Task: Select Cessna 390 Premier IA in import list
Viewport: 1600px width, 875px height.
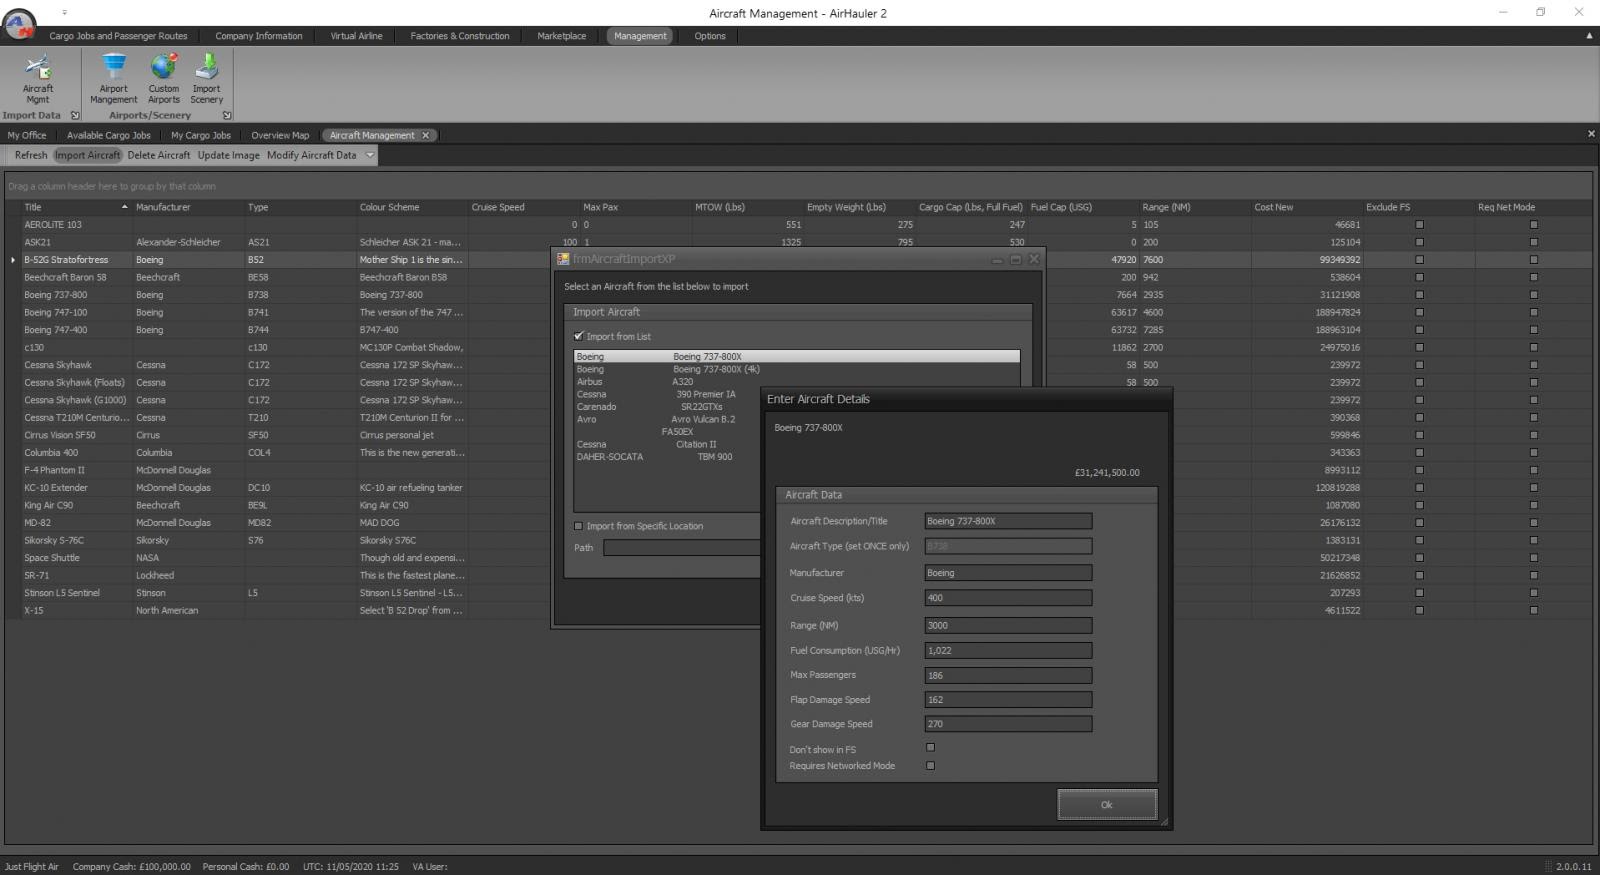Action: tap(668, 394)
